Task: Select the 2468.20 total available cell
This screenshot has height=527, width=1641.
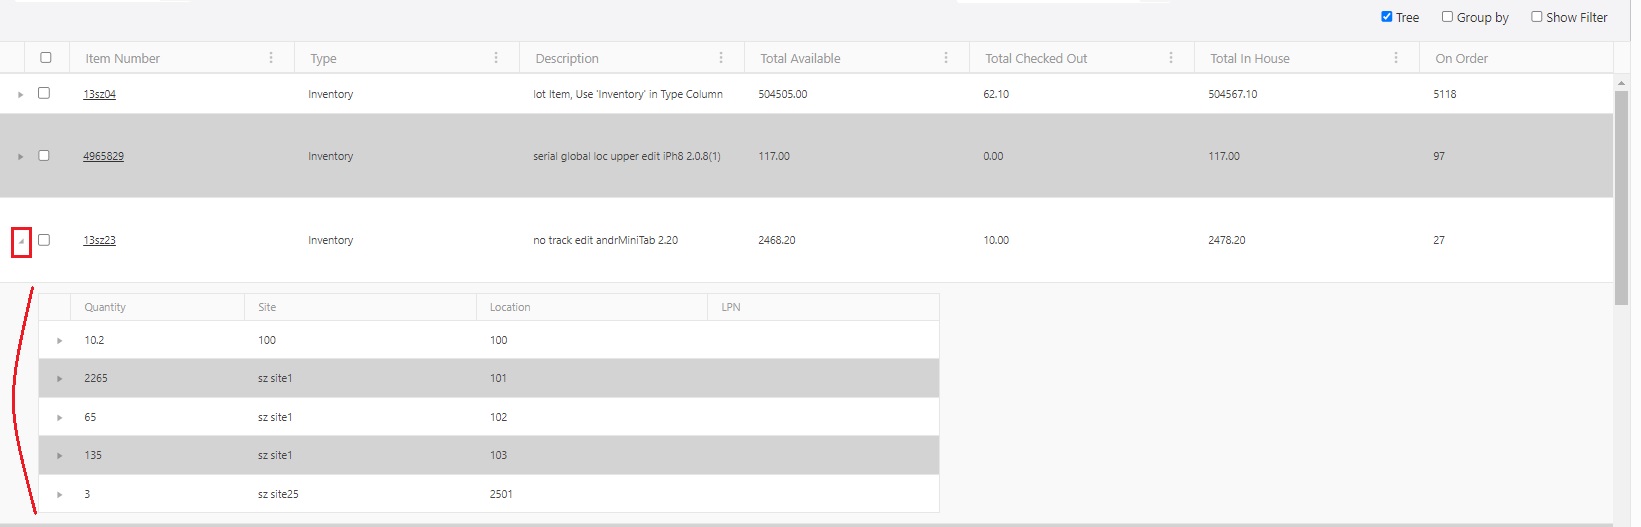Action: coord(777,240)
